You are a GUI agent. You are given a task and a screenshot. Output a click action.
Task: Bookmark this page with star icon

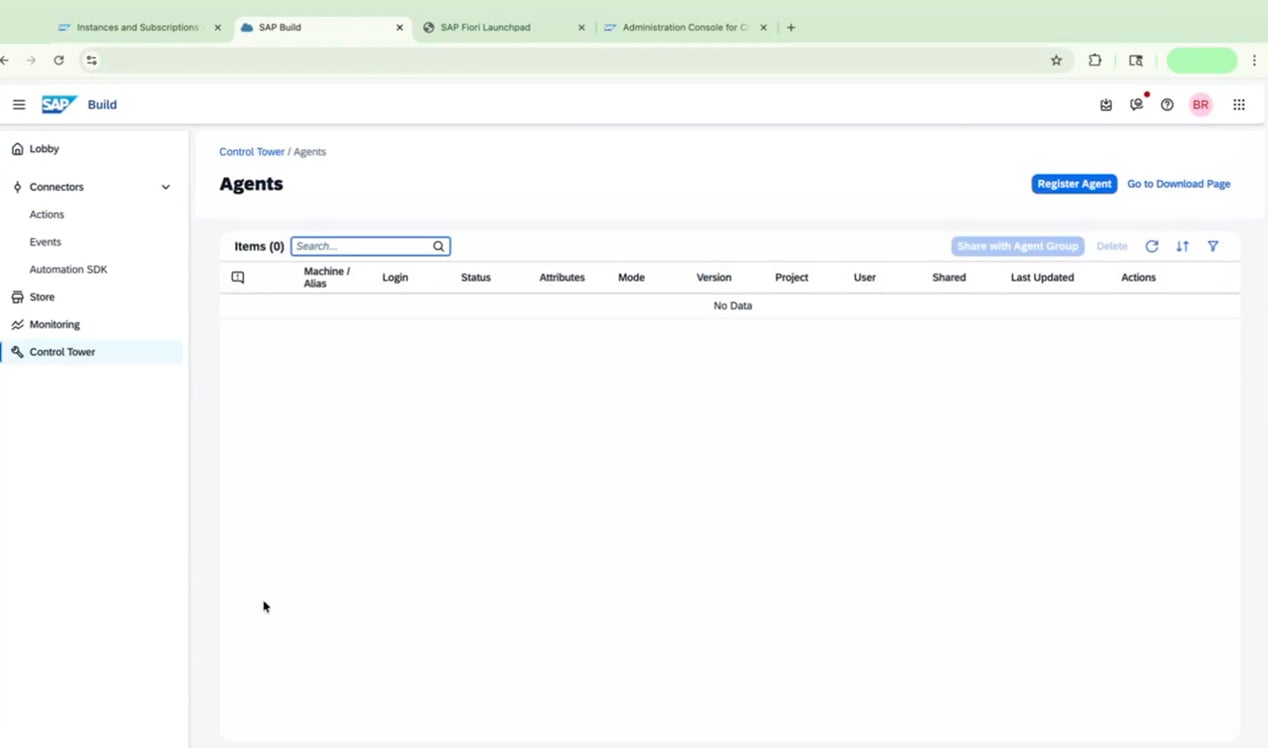1056,61
